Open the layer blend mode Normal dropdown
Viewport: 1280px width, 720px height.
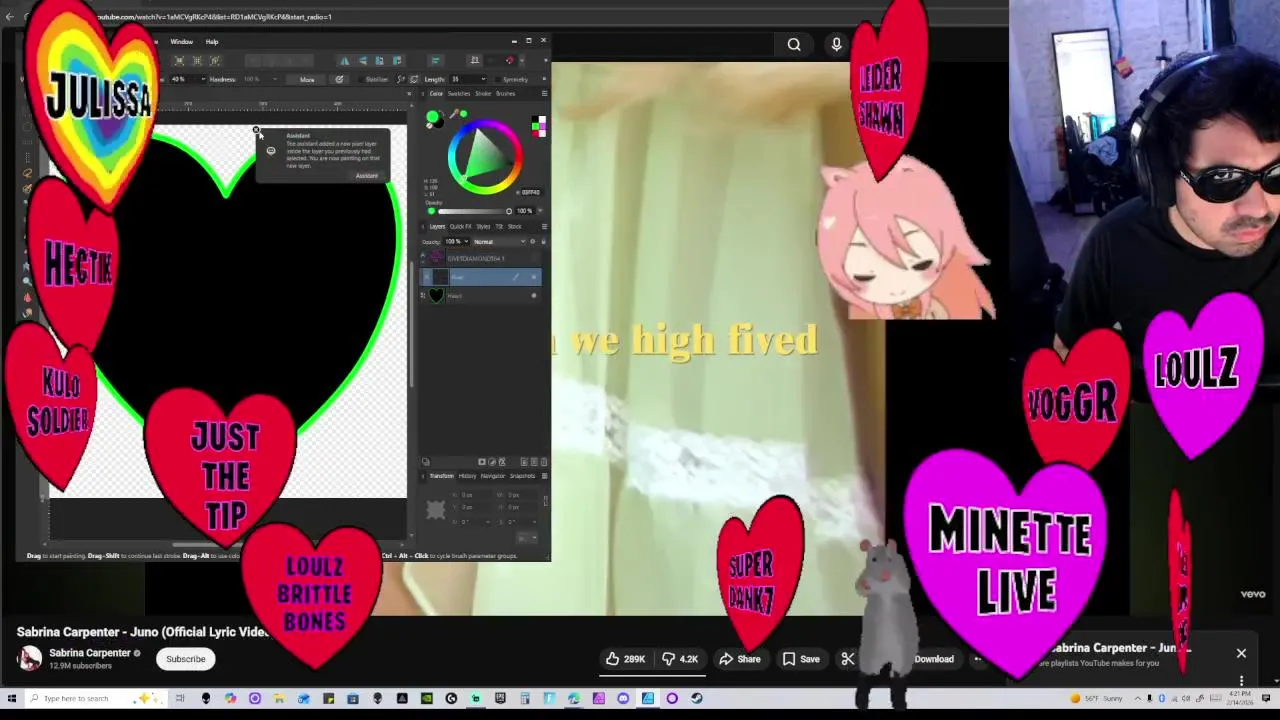(497, 242)
